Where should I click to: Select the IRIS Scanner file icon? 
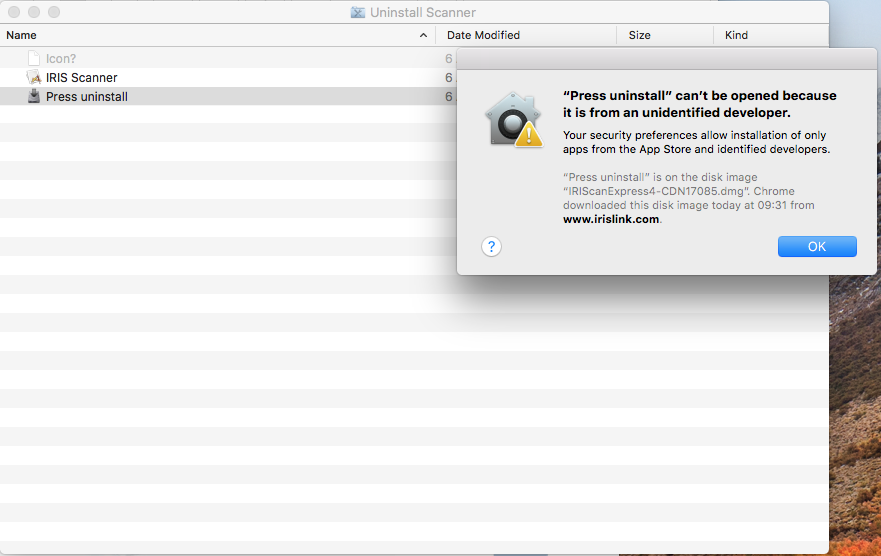(x=34, y=77)
